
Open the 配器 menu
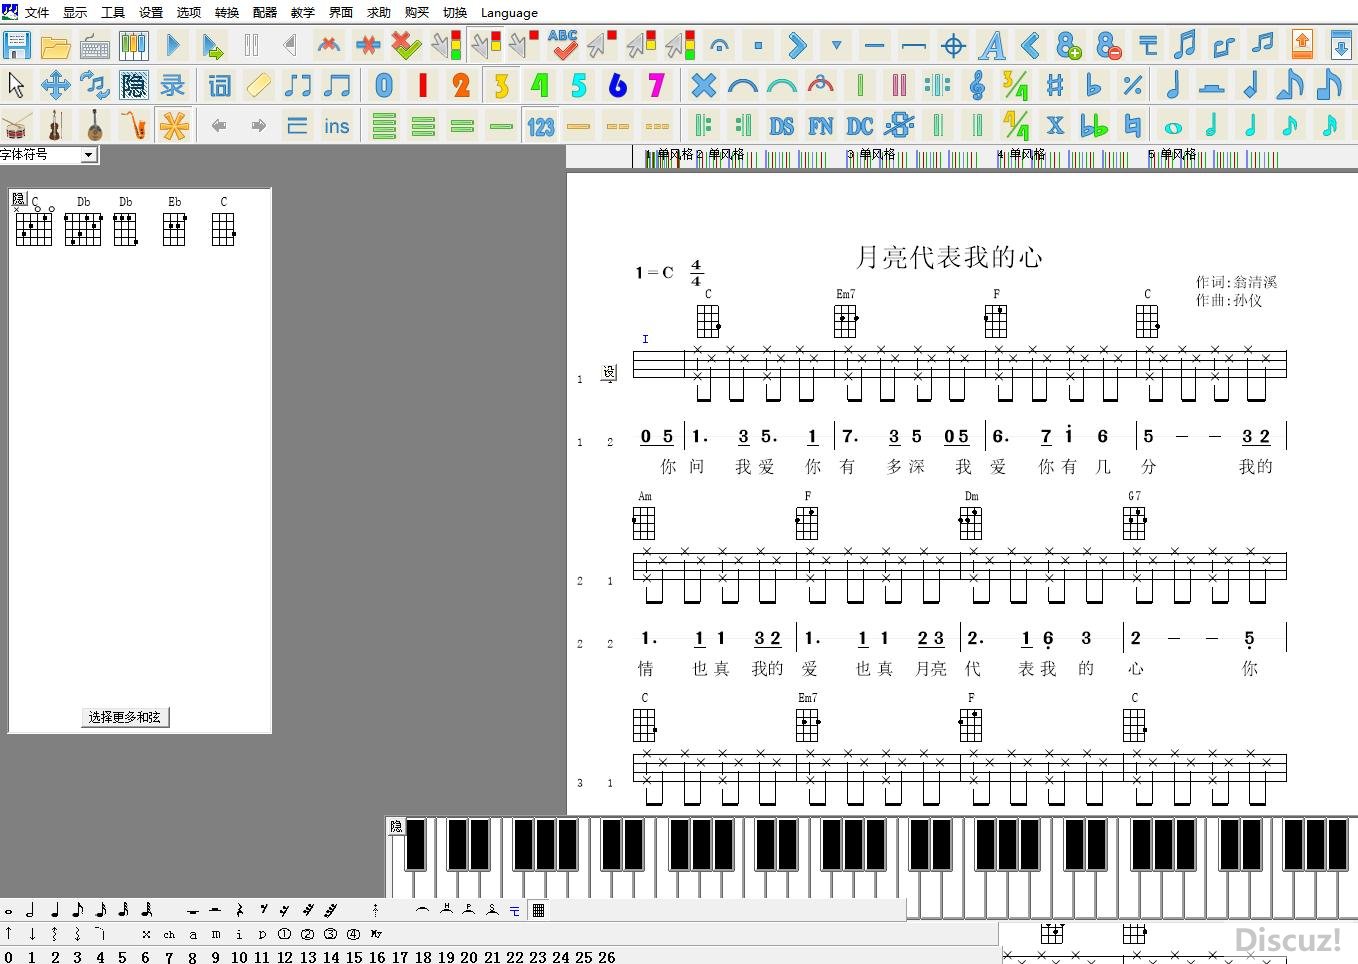tap(265, 12)
